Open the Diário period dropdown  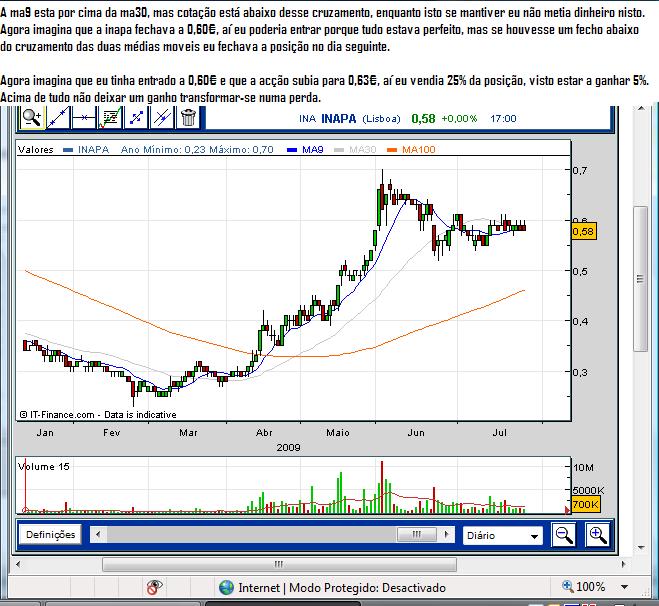(x=503, y=535)
